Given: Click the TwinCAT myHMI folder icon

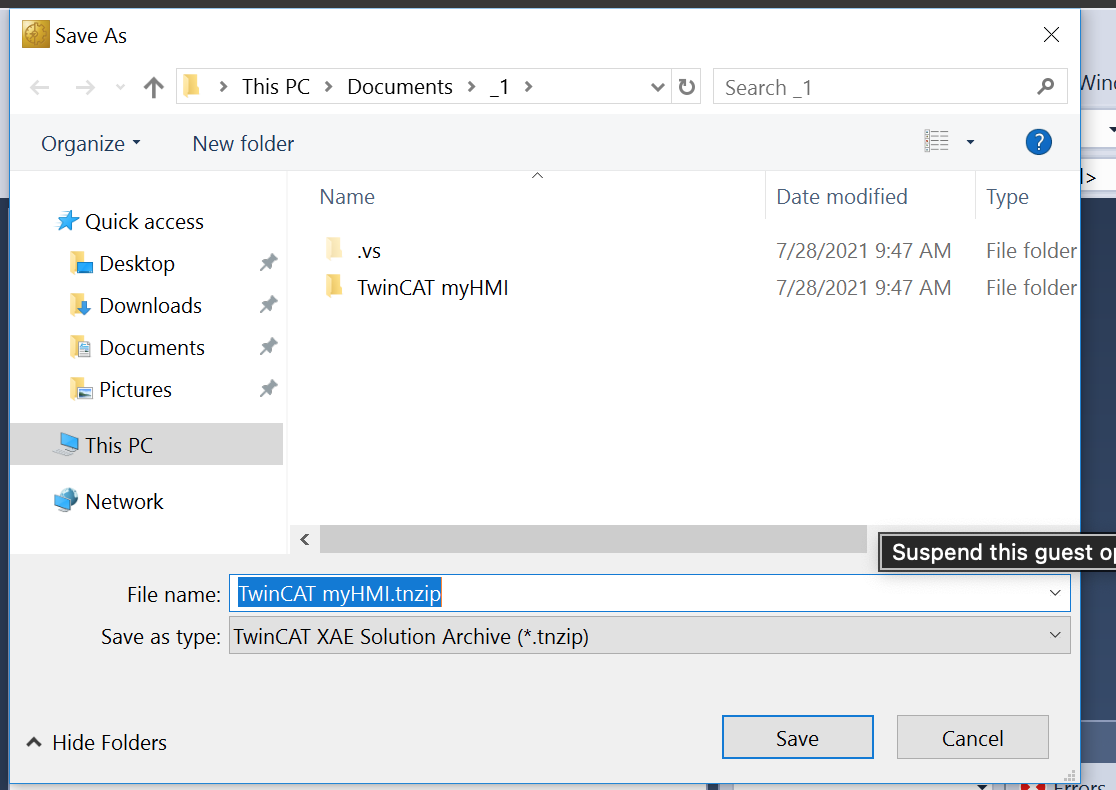Looking at the screenshot, I should click(334, 286).
